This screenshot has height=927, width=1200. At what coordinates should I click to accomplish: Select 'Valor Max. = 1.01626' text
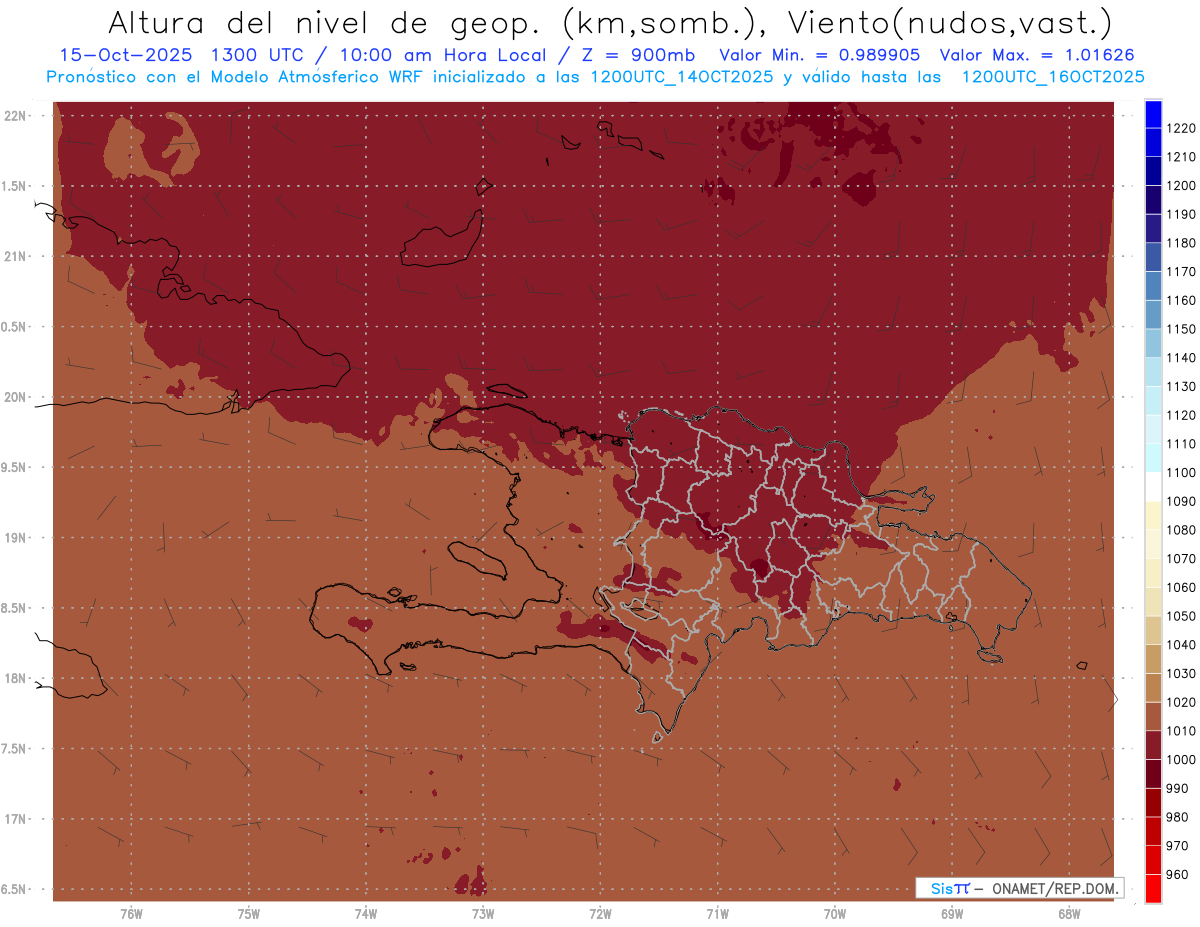(1039, 55)
